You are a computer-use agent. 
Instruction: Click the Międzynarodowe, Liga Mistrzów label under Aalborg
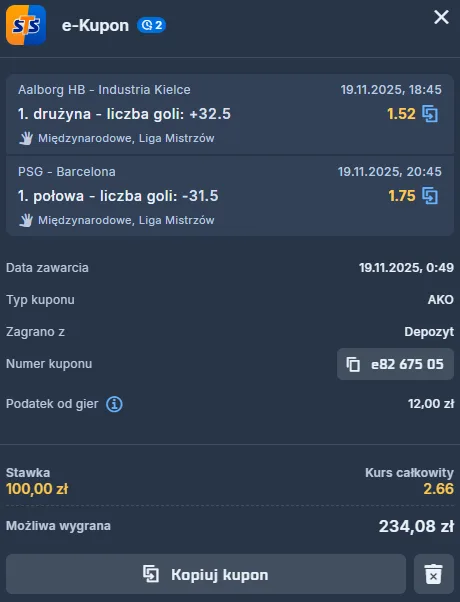pos(126,138)
